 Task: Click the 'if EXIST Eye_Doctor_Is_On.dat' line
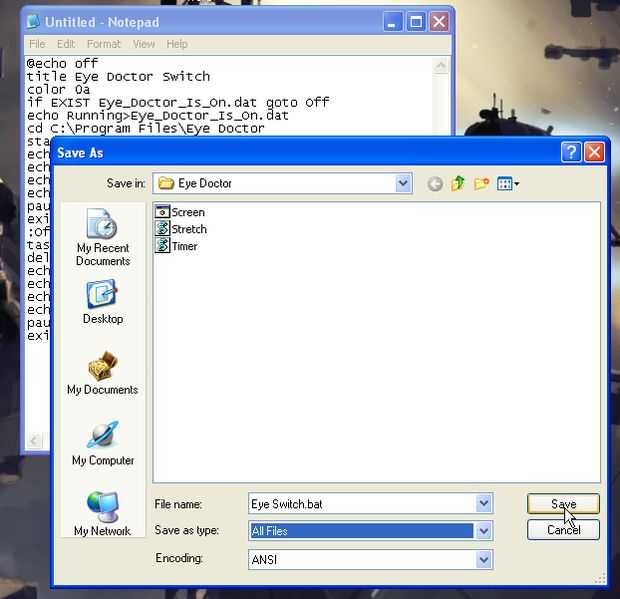(x=178, y=102)
